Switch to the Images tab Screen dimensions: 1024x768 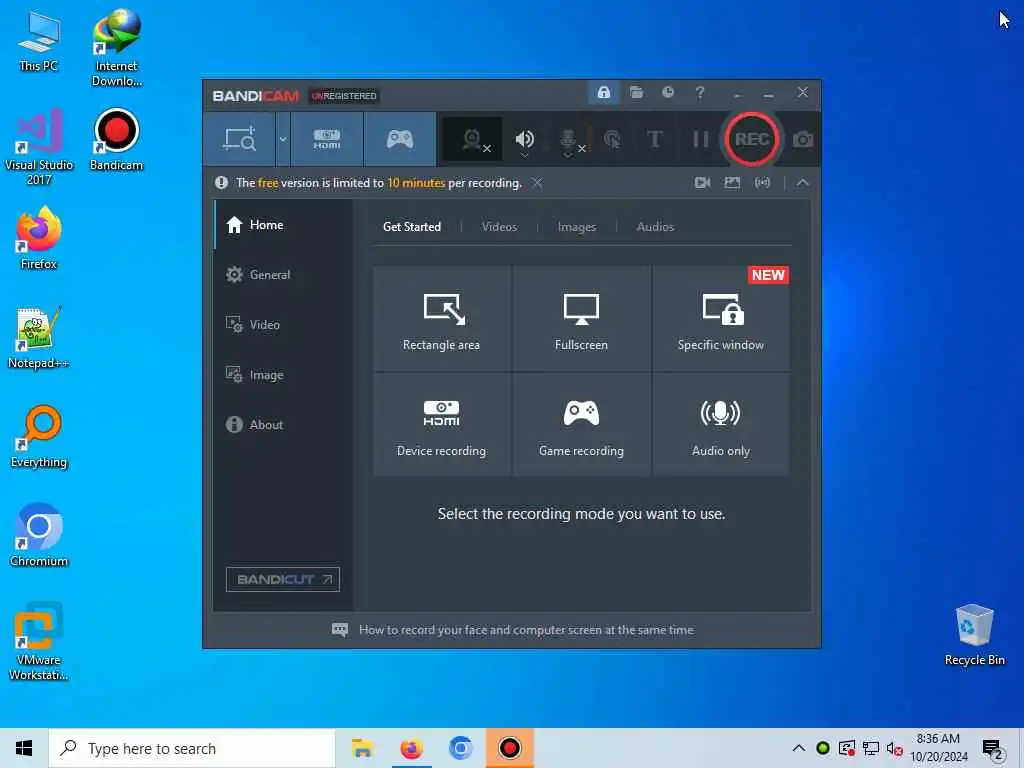[576, 227]
